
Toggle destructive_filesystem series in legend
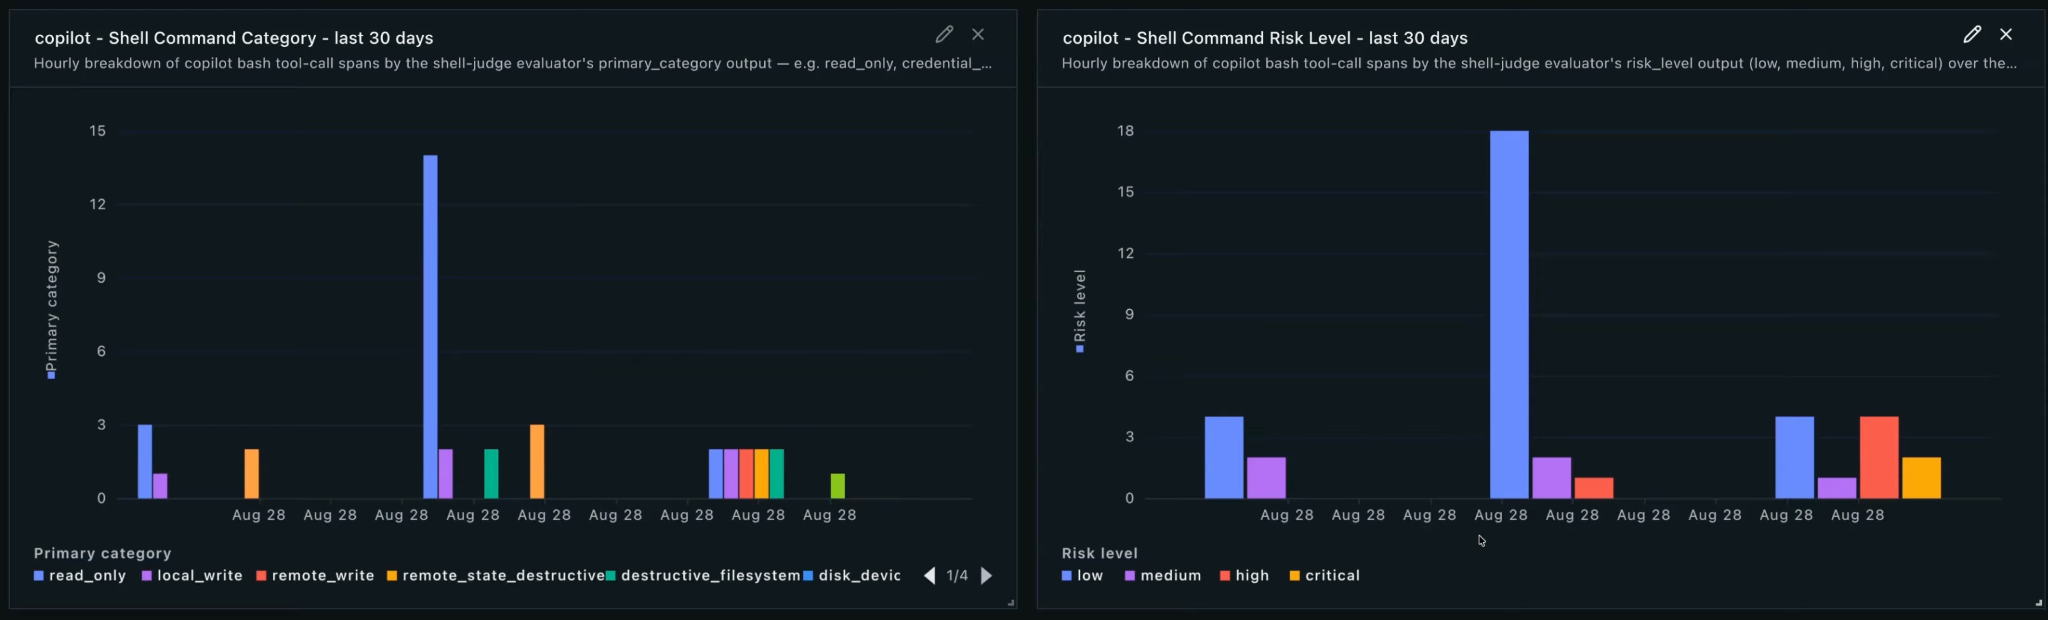pyautogui.click(x=703, y=576)
